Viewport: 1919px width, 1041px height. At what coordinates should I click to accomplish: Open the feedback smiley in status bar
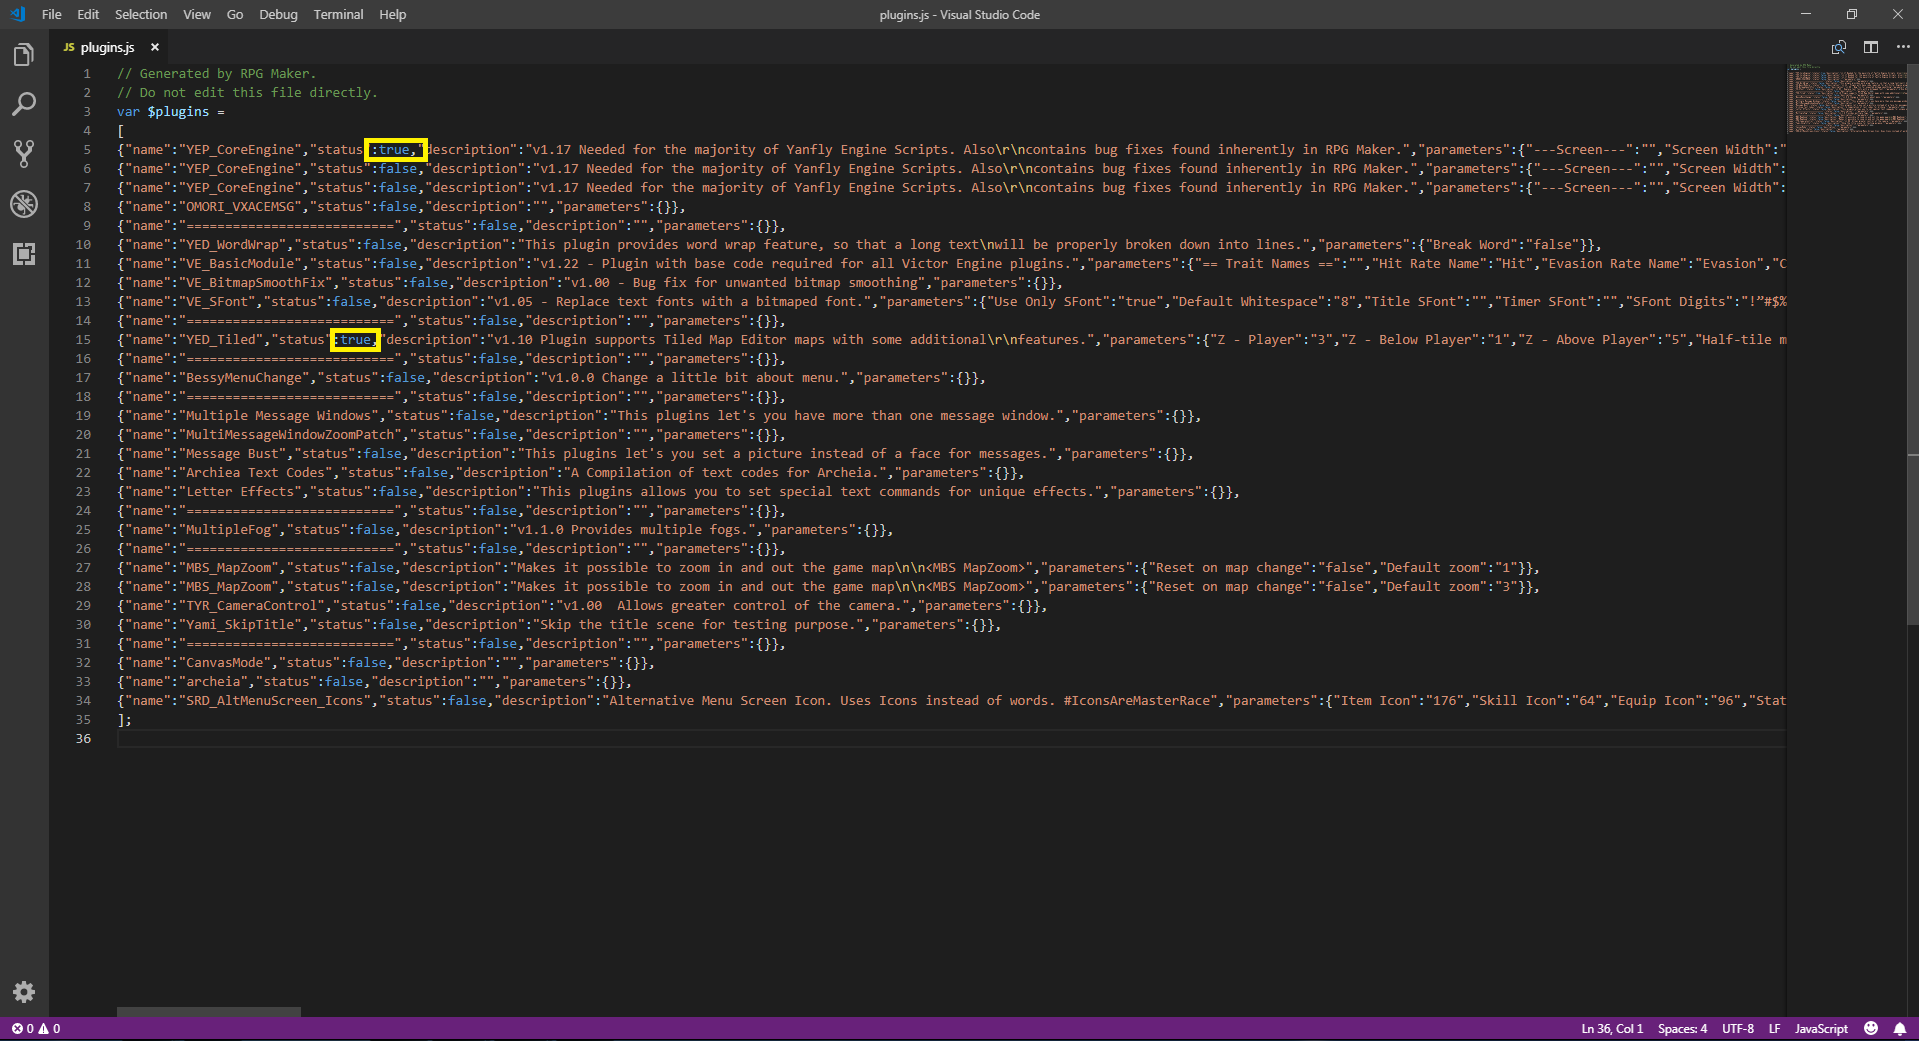(x=1871, y=1029)
